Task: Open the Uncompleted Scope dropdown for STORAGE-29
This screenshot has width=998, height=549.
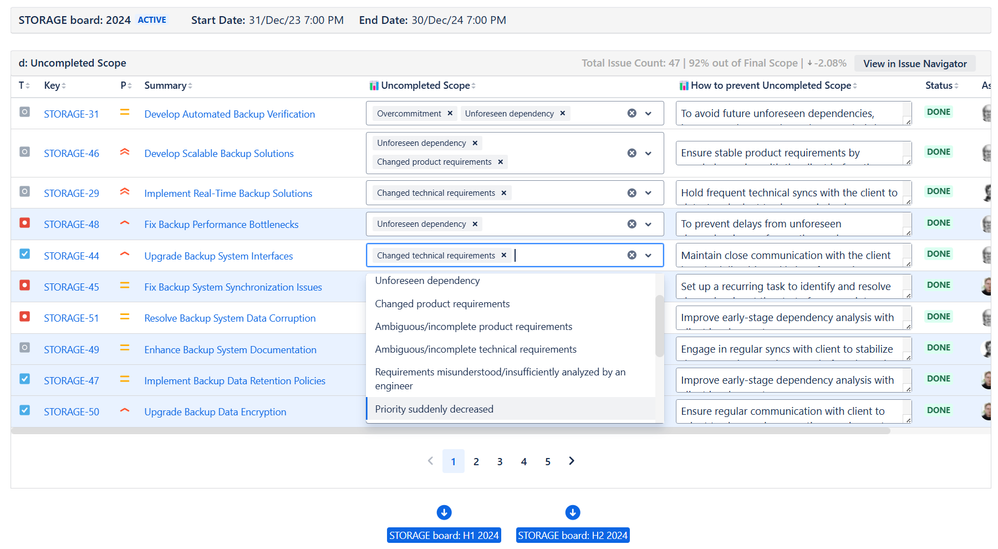Action: click(649, 193)
